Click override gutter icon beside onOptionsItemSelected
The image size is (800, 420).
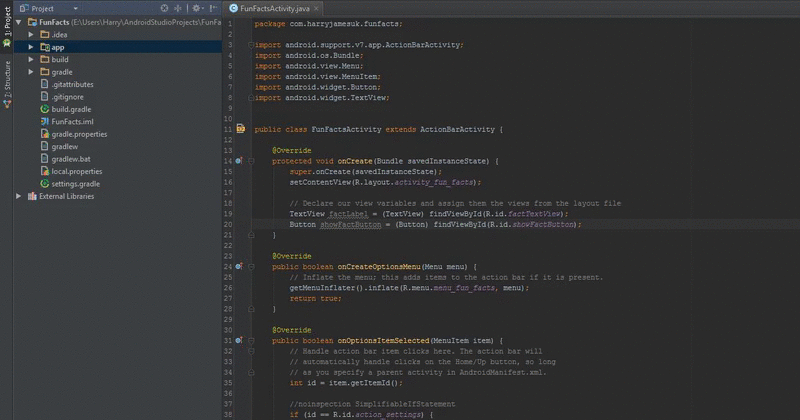tap(239, 340)
